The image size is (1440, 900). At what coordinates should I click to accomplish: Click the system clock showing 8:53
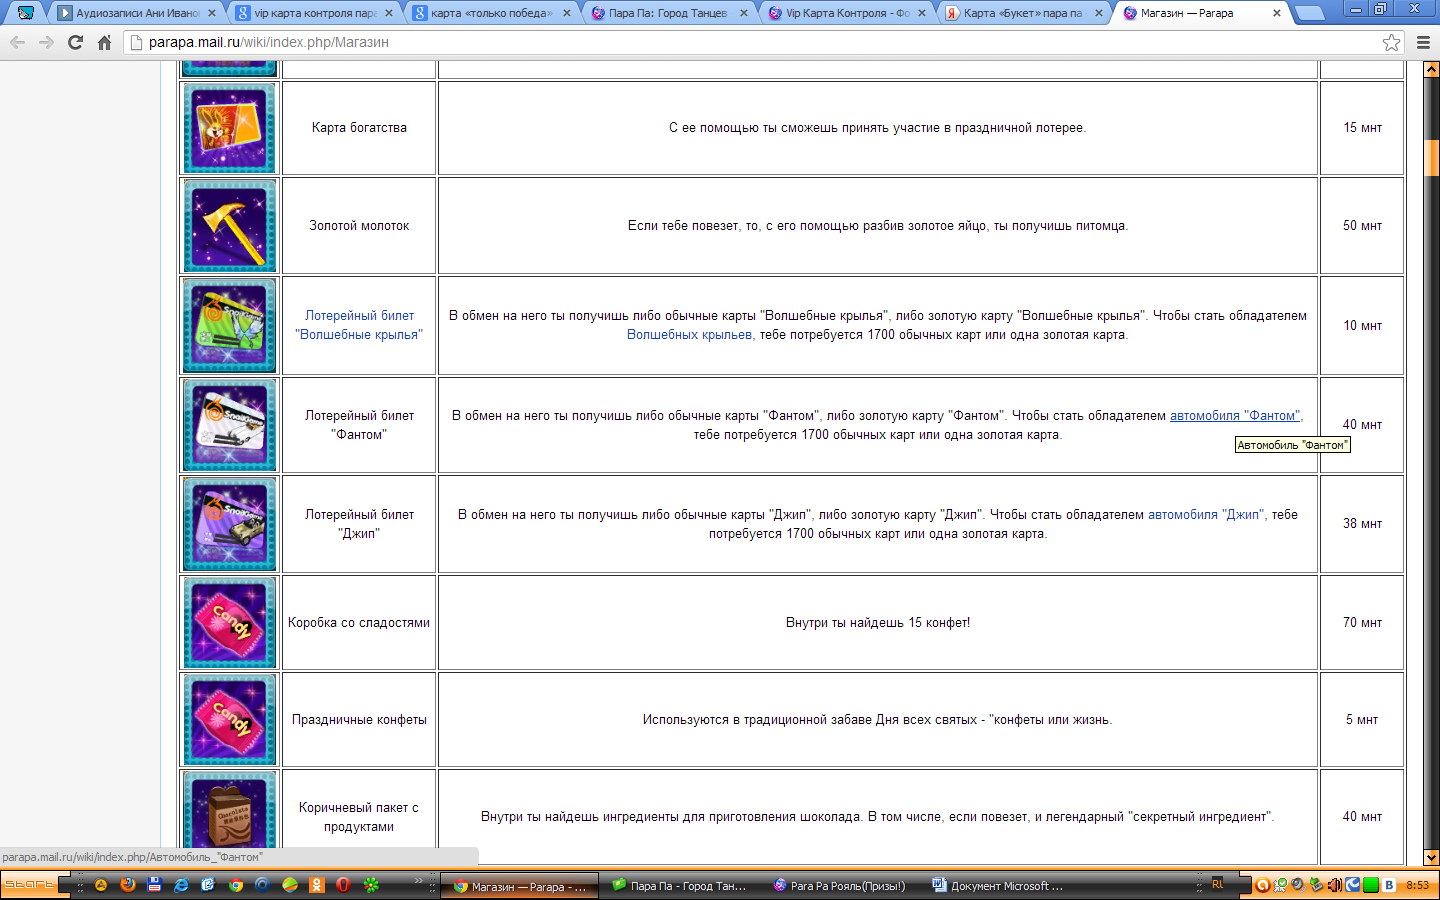point(1417,885)
